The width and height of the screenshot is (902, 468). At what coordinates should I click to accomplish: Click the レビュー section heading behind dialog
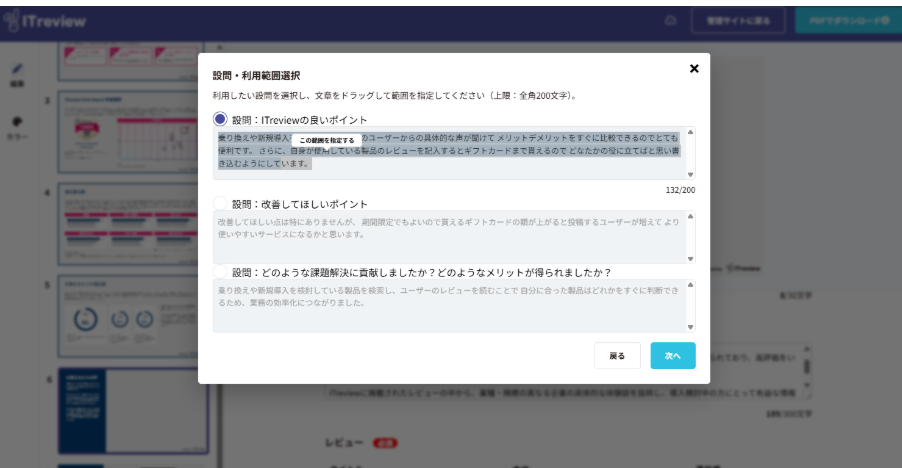(x=344, y=443)
